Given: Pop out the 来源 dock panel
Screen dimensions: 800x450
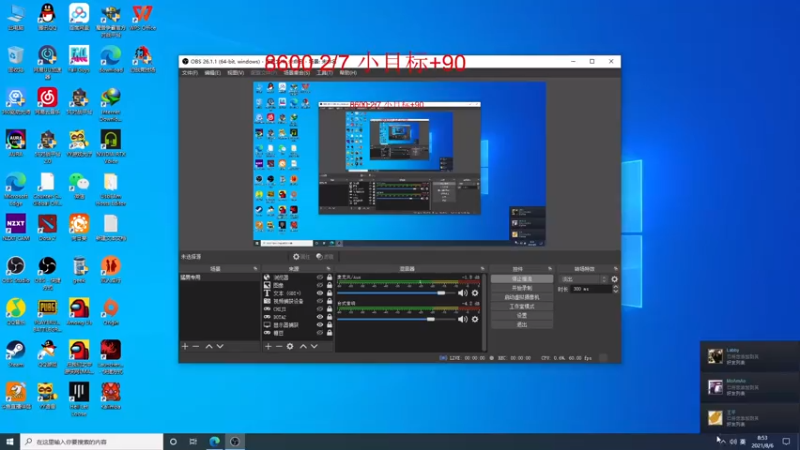Looking at the screenshot, I should 328,269.
